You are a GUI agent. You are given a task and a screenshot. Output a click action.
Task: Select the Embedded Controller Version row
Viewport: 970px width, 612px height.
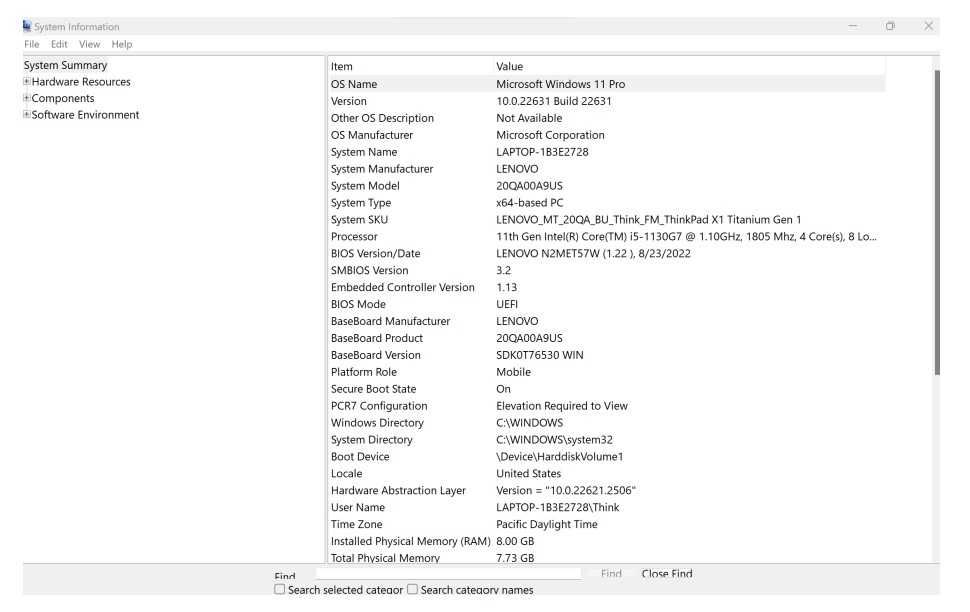[606, 287]
